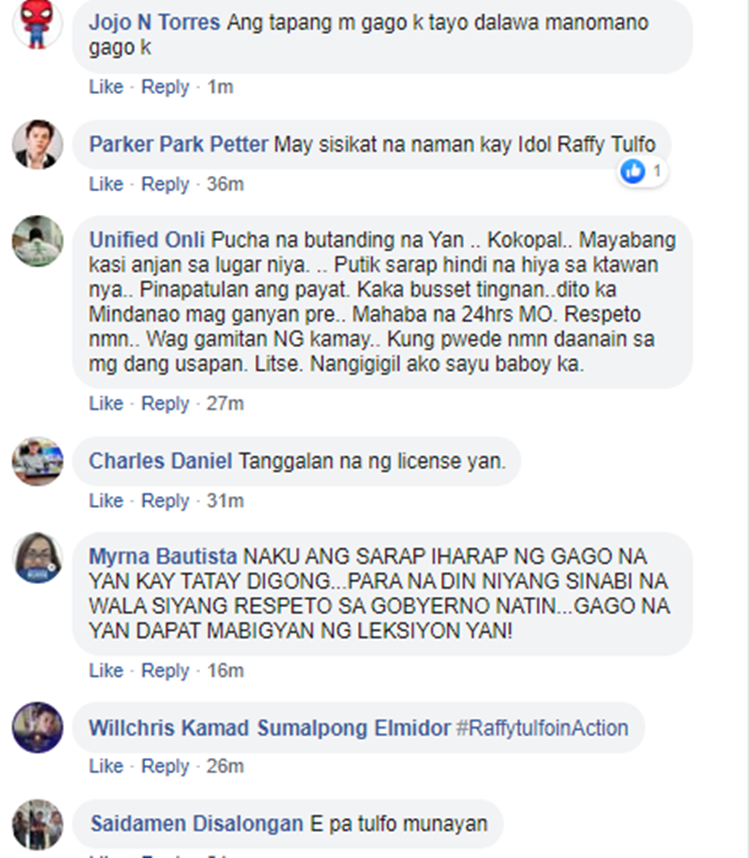Like Jojo N Torres' comment

click(106, 86)
